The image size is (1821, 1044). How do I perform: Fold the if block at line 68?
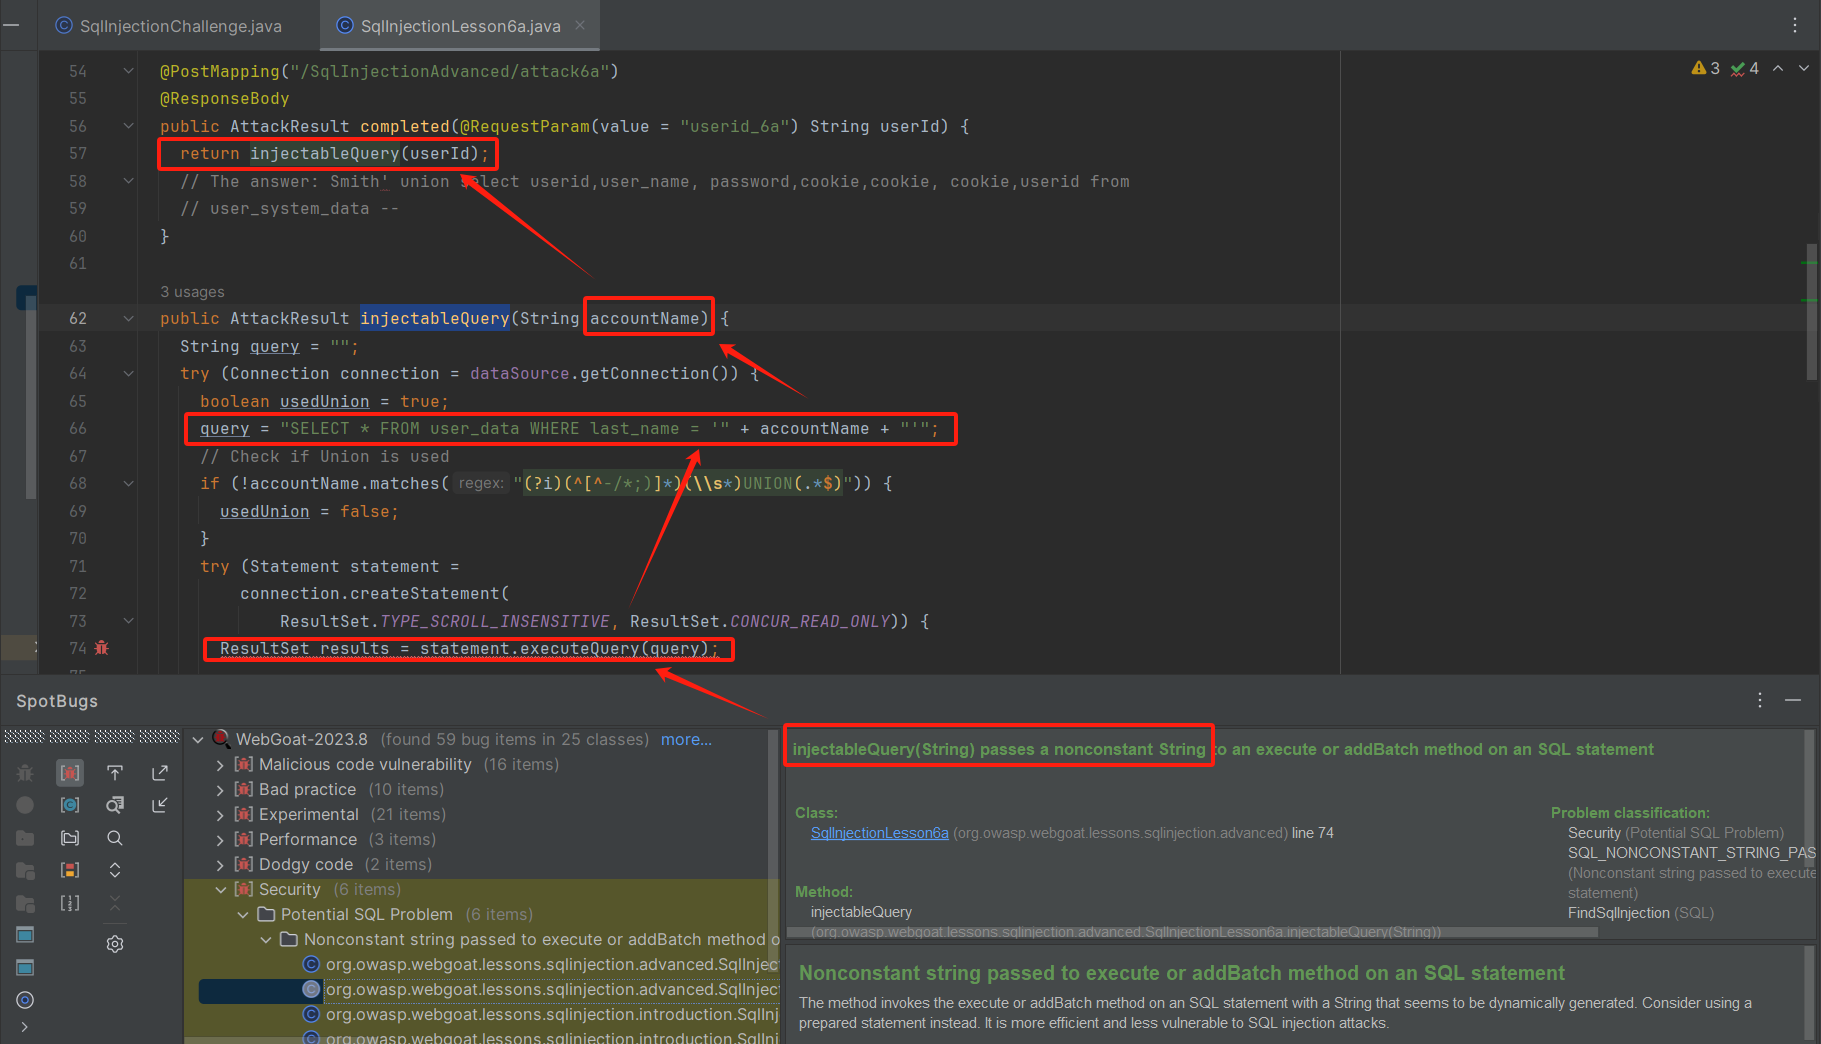pyautogui.click(x=128, y=483)
